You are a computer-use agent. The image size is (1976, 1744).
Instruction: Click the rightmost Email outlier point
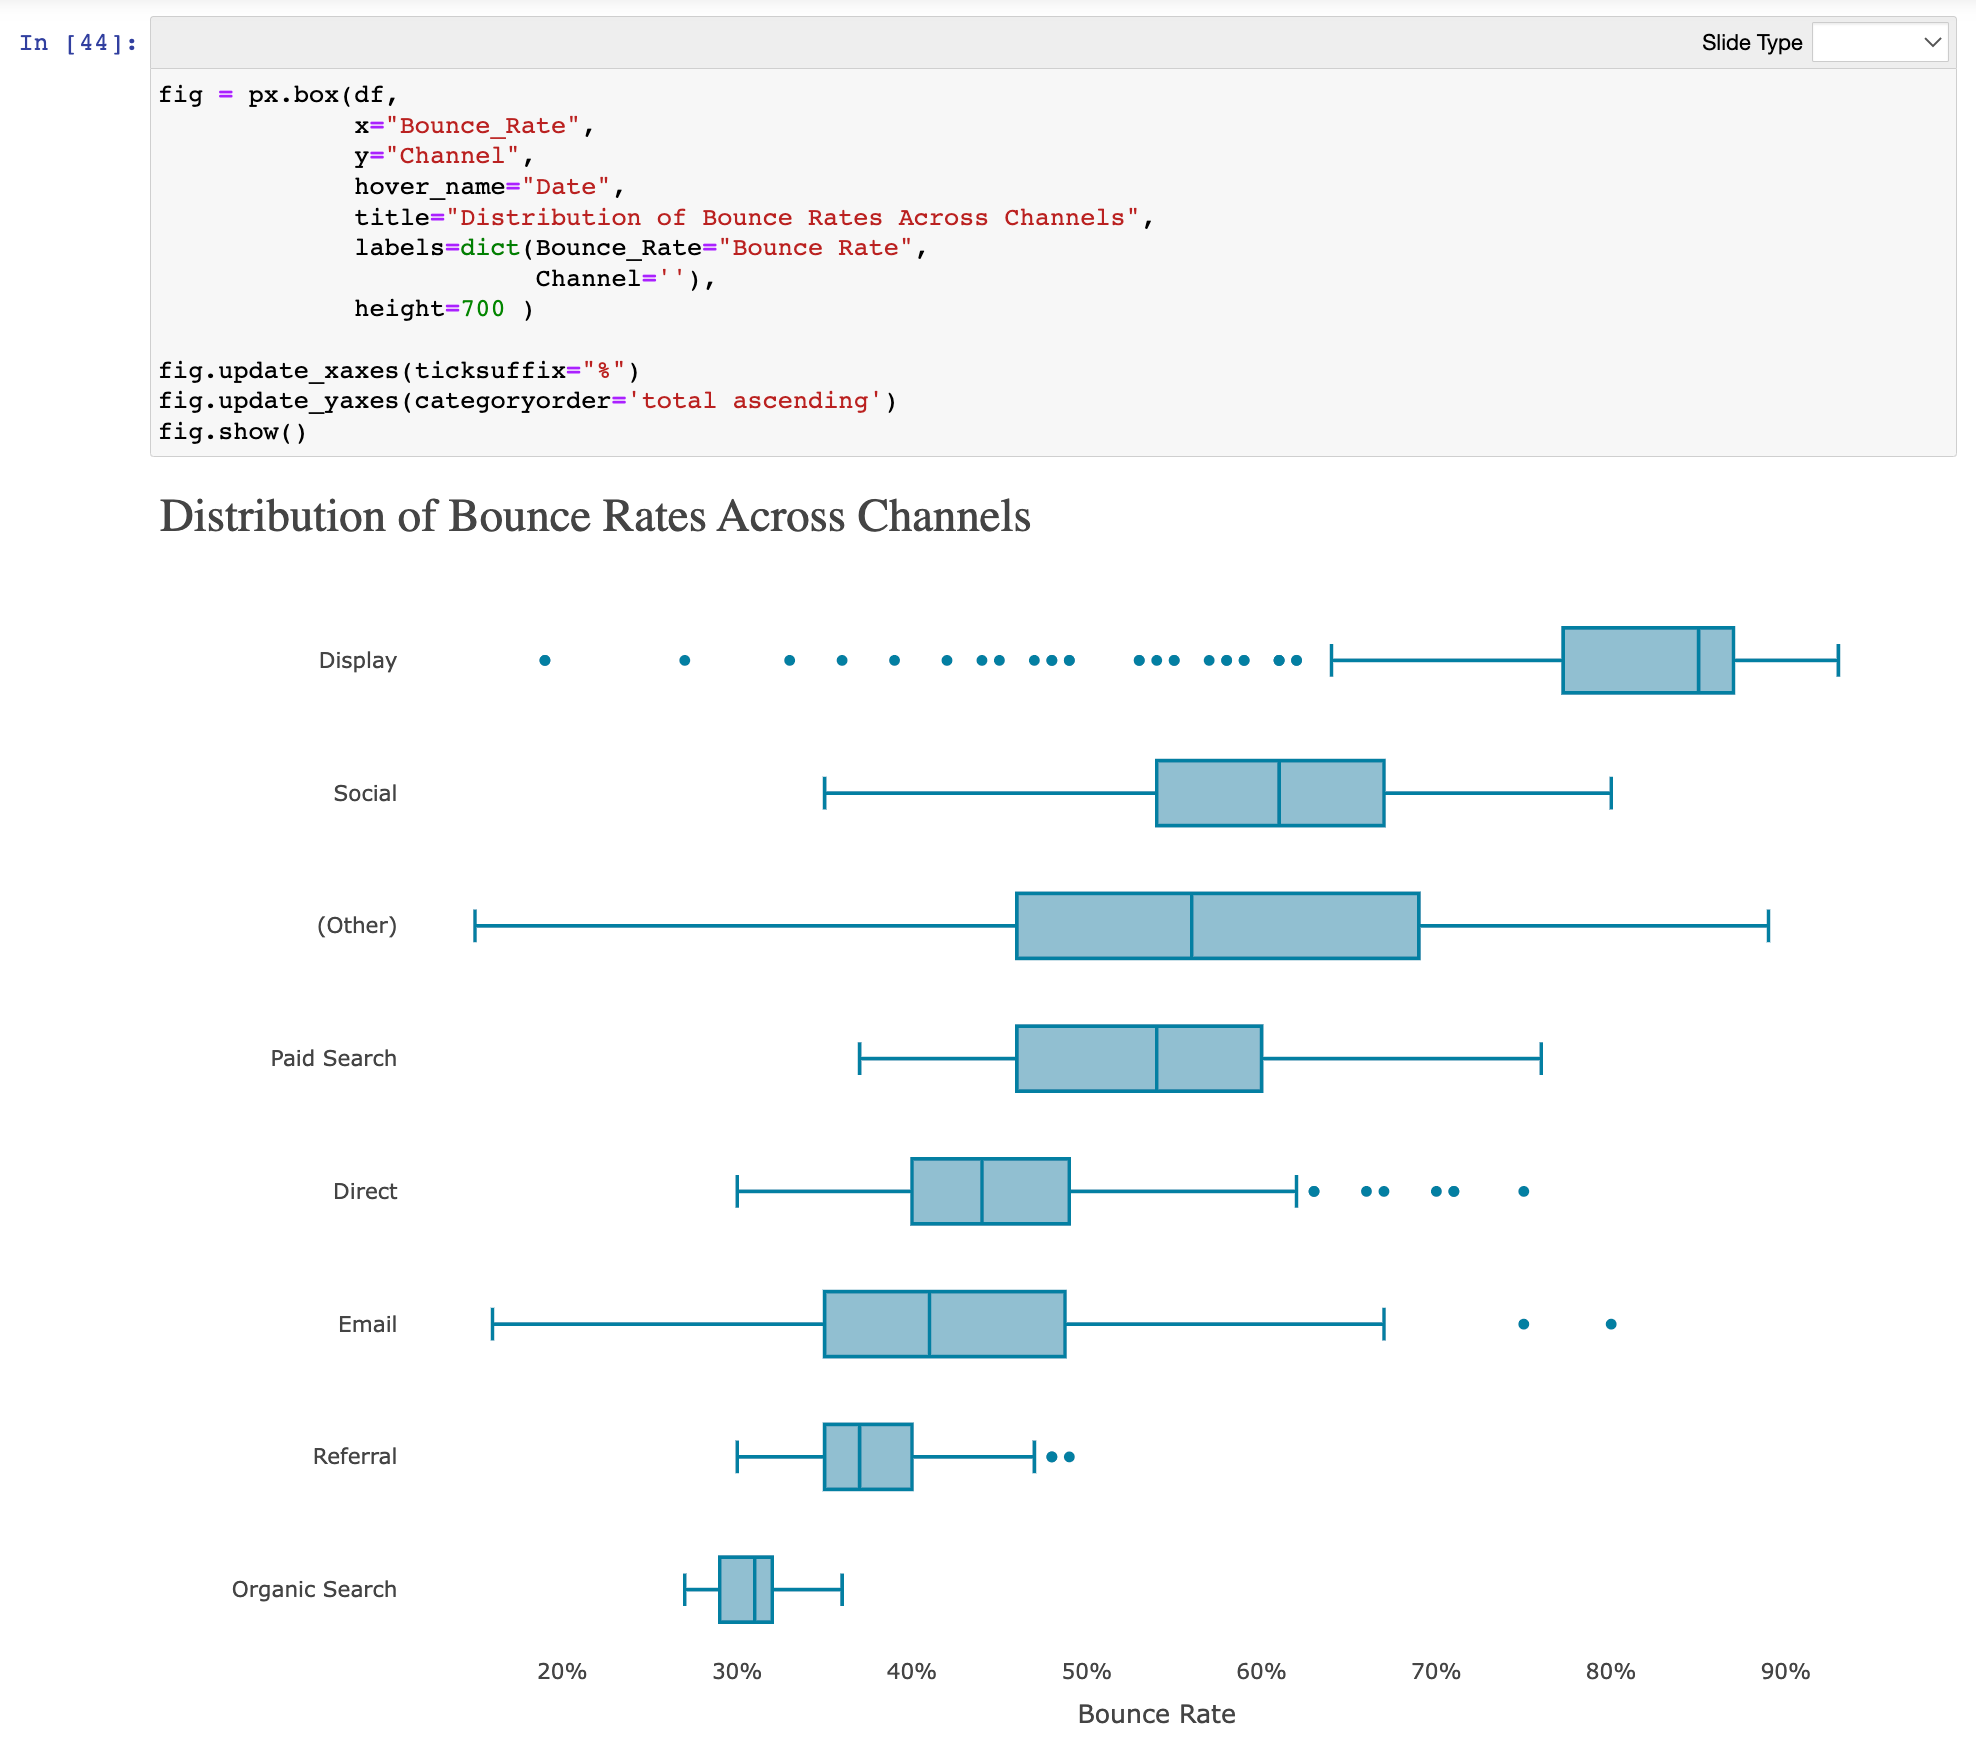point(1611,1324)
